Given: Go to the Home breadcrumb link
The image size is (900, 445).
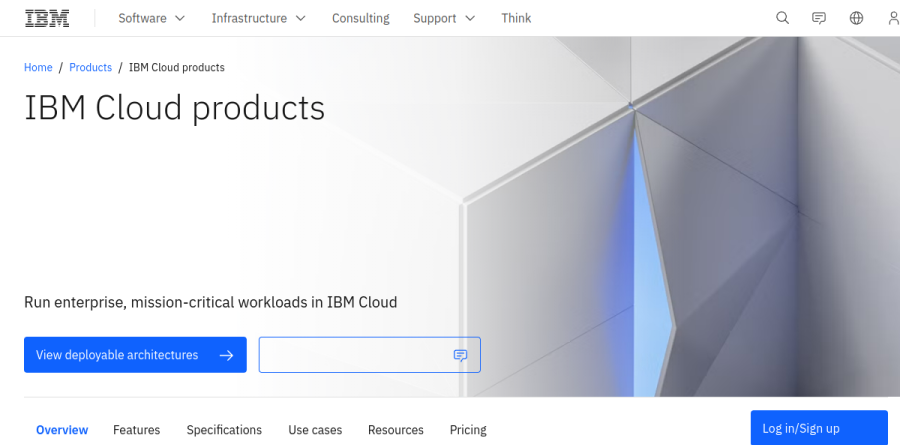Looking at the screenshot, I should [x=38, y=67].
